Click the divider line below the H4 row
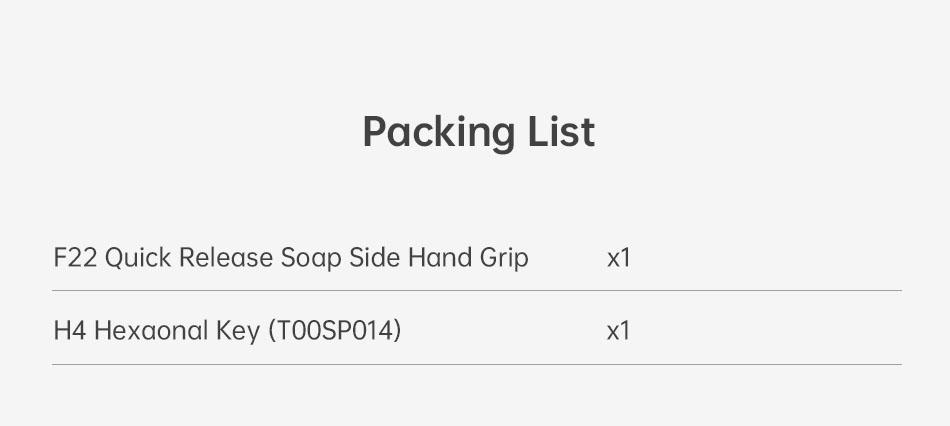 coord(476,364)
